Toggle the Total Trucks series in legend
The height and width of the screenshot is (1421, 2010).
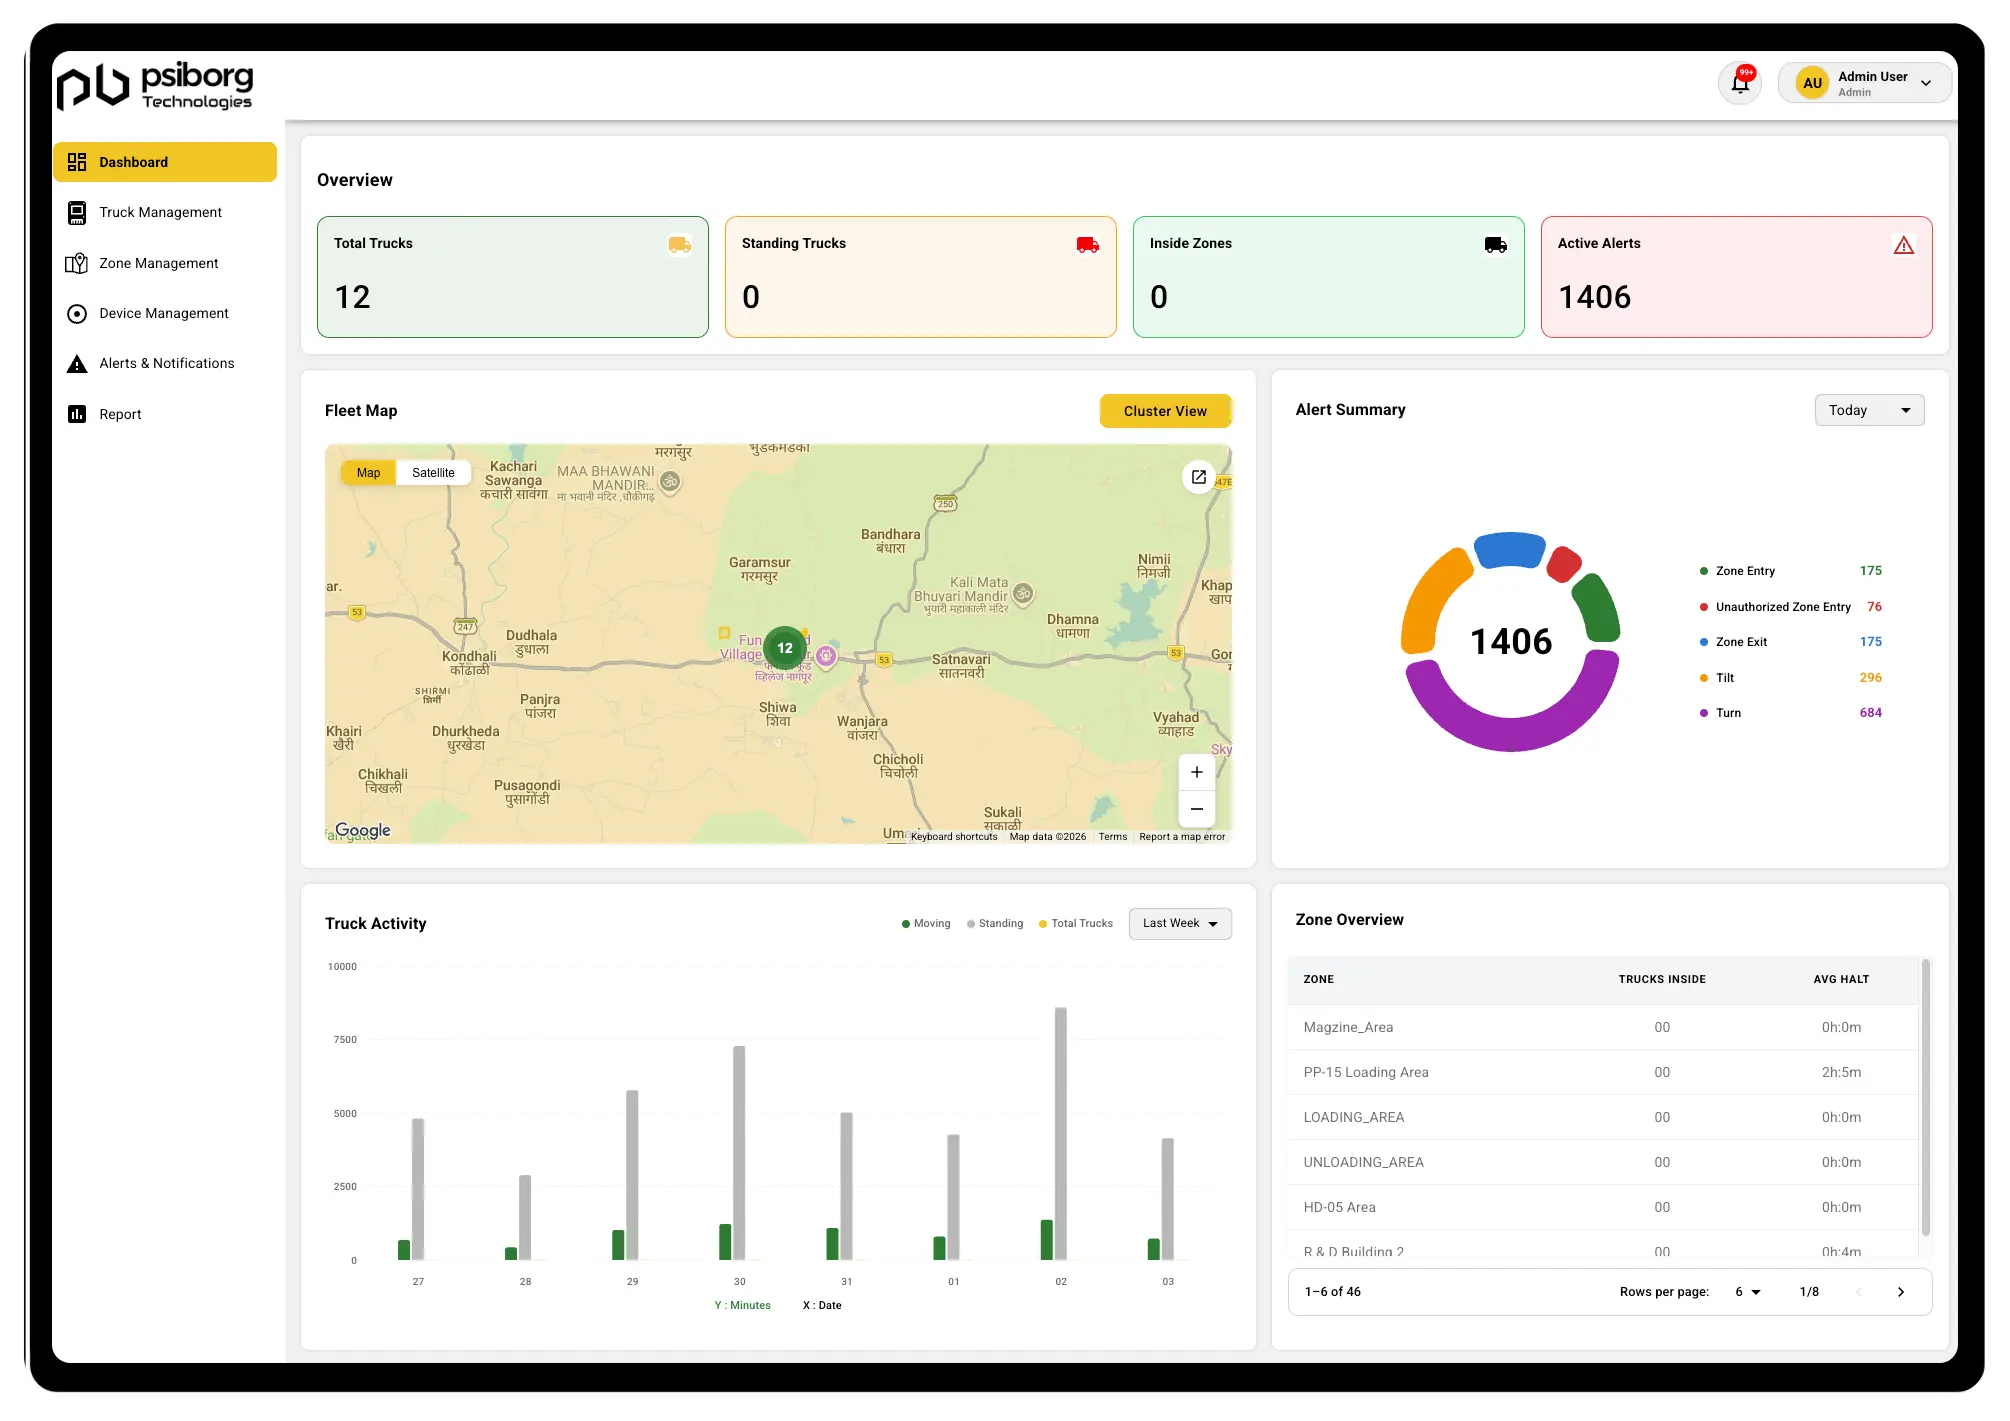[x=1076, y=924]
